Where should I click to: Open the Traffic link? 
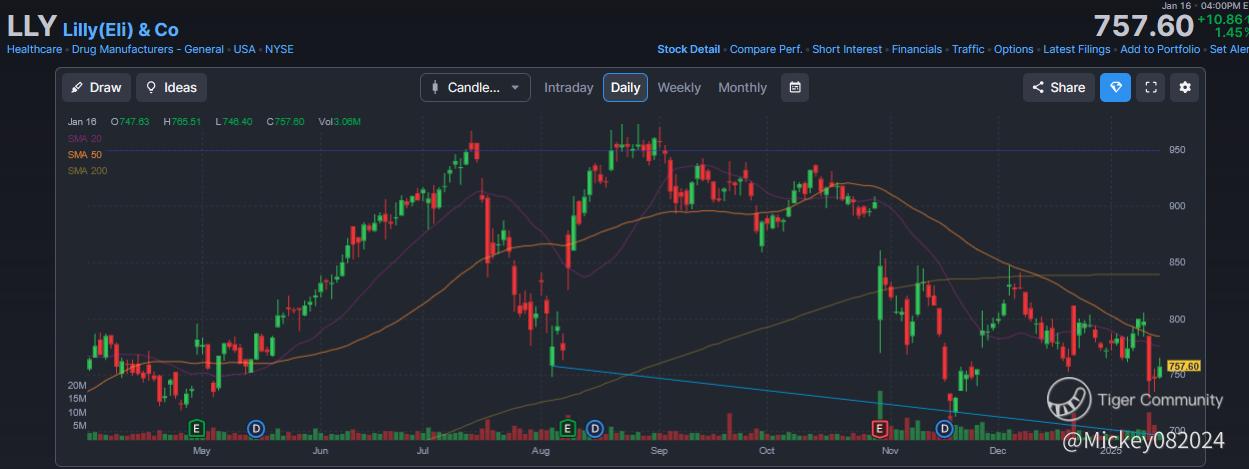968,49
